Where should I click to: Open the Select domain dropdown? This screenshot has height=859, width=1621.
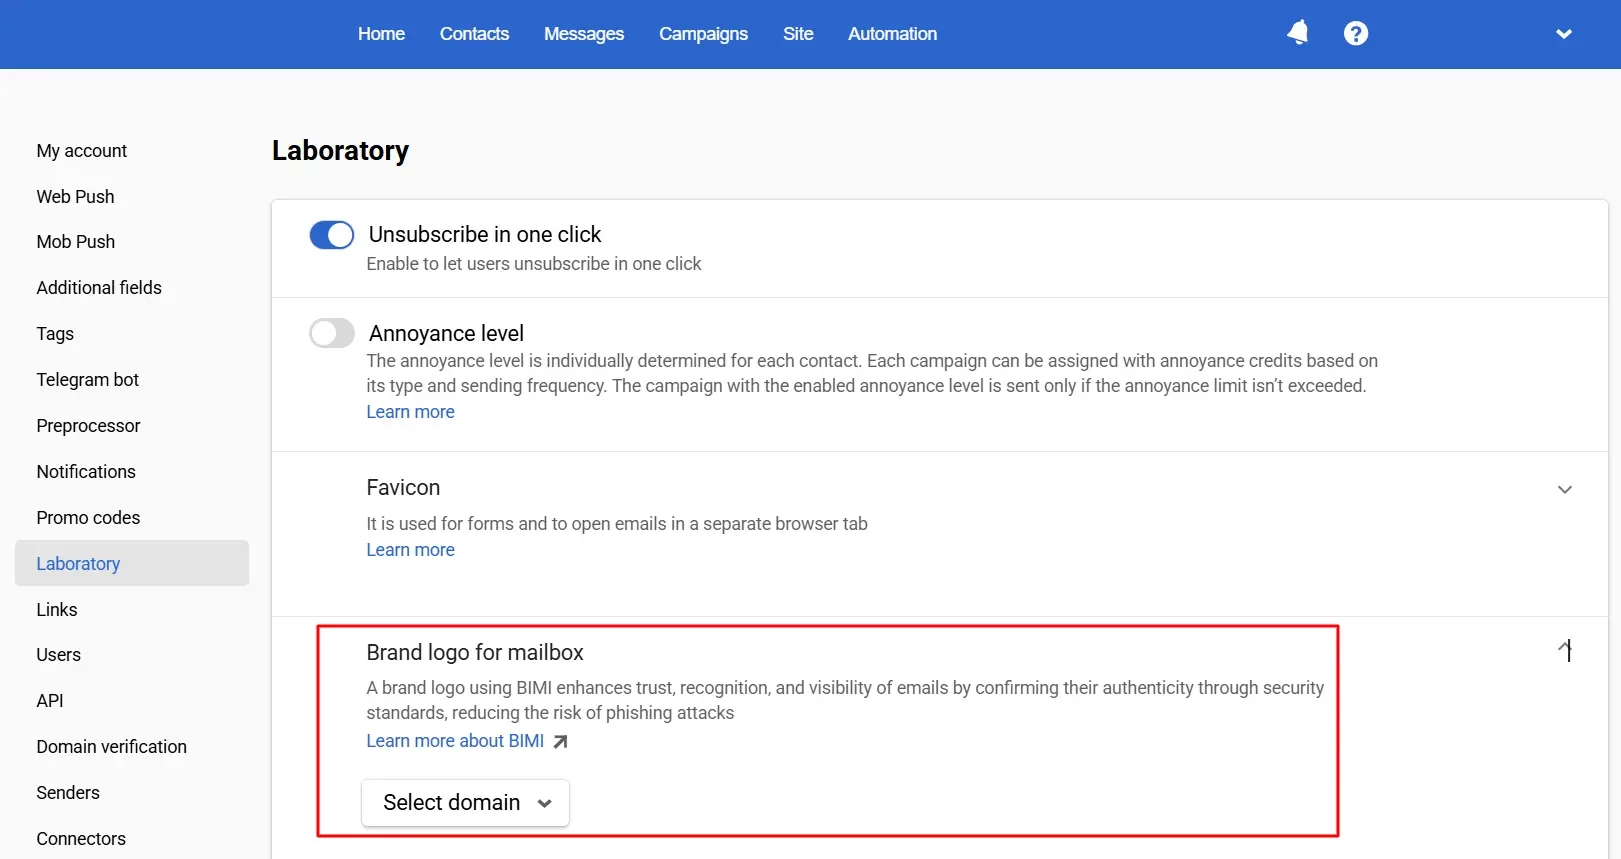tap(465, 803)
